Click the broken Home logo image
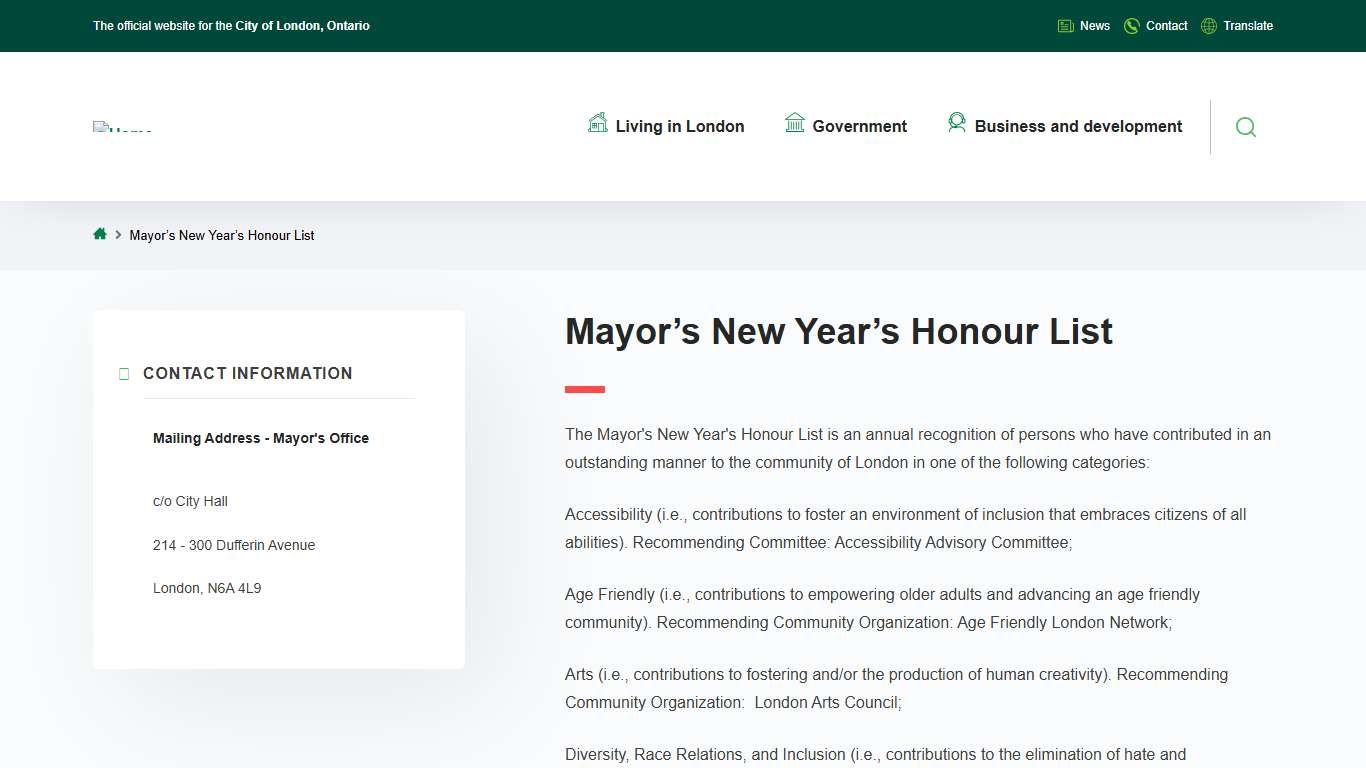Viewport: 1366px width, 768px height. point(122,126)
